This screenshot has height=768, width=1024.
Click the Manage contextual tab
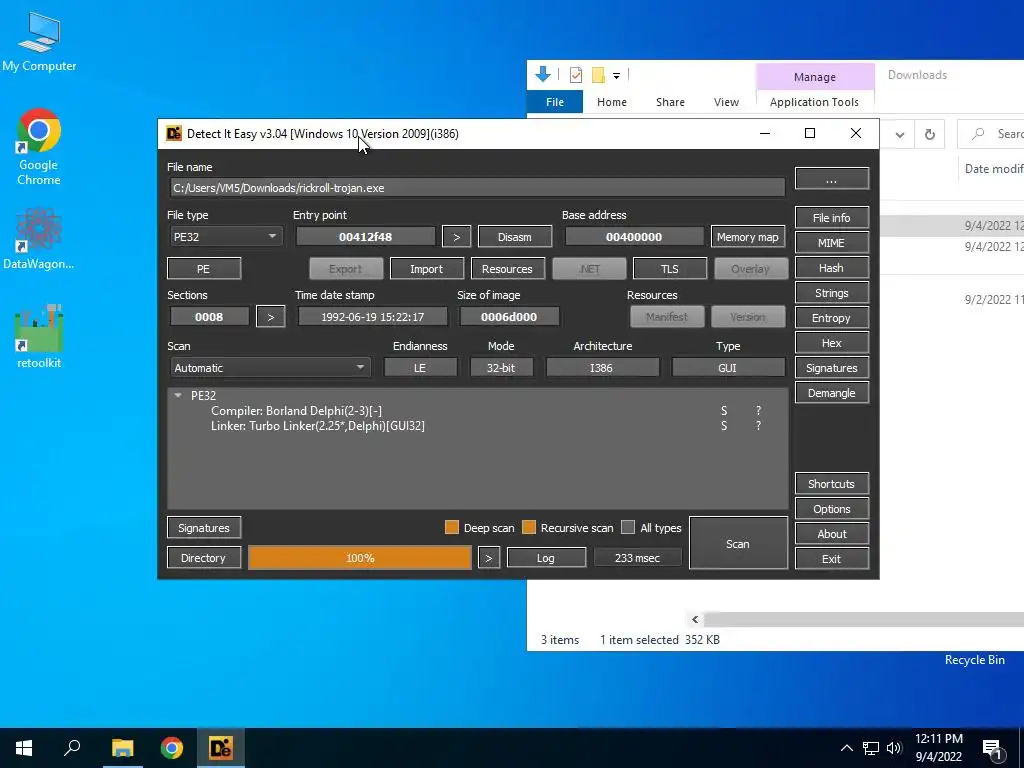pyautogui.click(x=814, y=77)
